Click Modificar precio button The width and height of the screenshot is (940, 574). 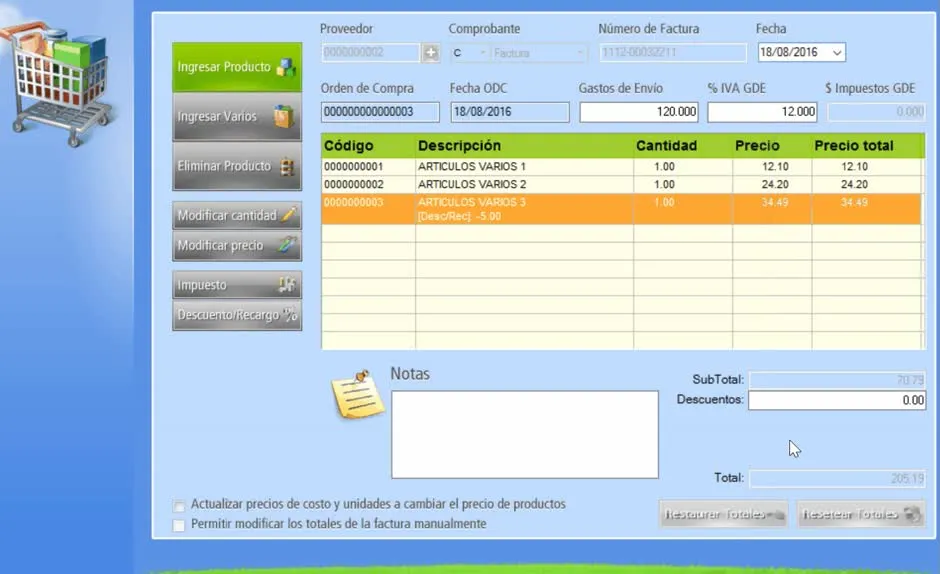(x=237, y=246)
